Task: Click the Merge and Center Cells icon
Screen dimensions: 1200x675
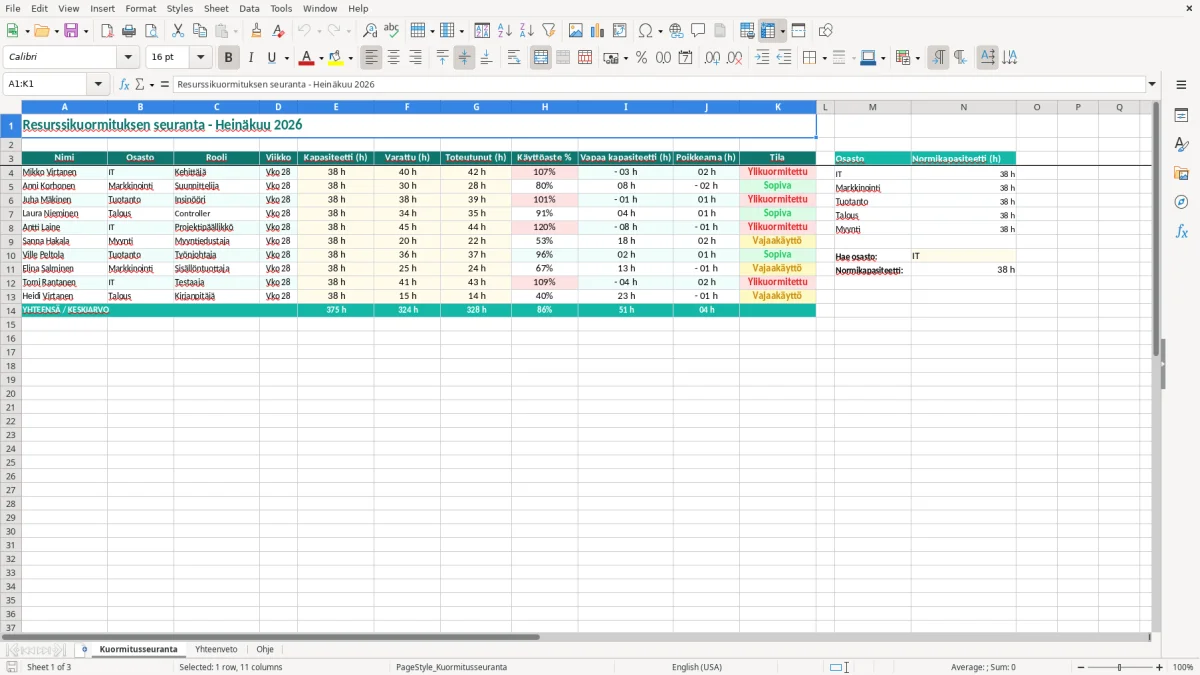Action: coord(541,58)
